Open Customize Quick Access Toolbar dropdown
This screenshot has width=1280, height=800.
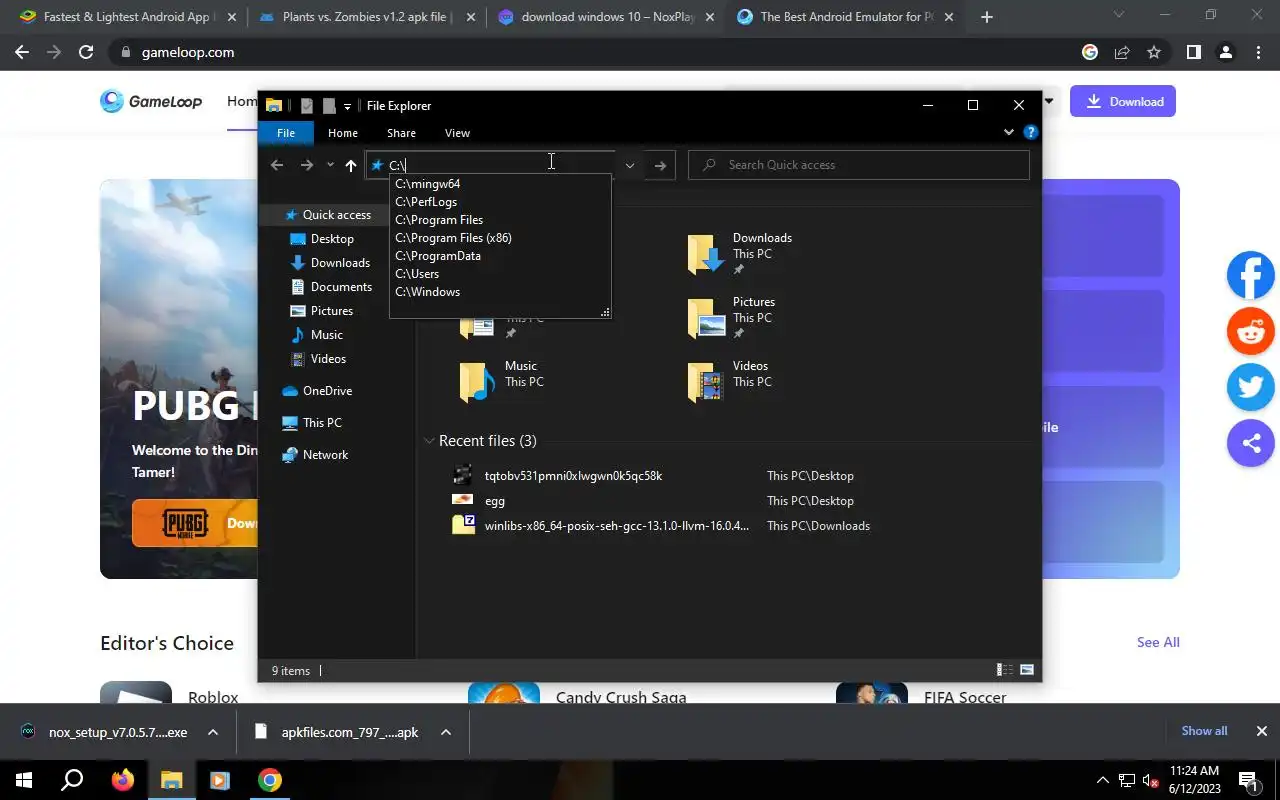[x=347, y=106]
